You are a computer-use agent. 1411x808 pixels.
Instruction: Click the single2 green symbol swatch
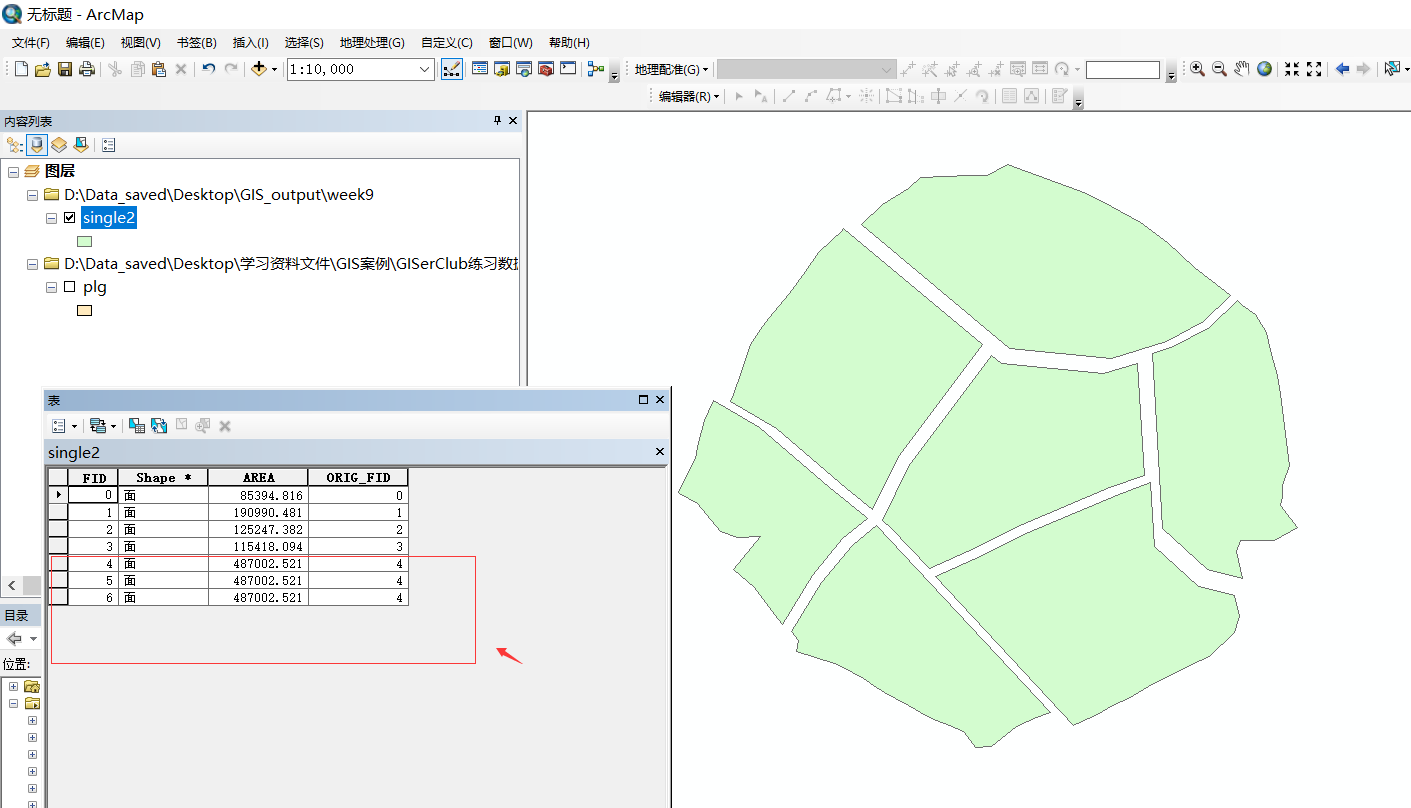pyautogui.click(x=85, y=241)
